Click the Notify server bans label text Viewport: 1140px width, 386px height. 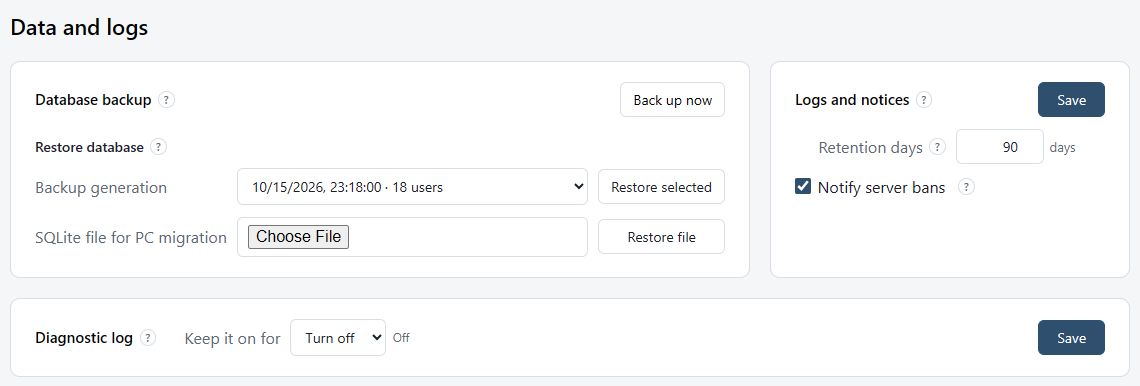(882, 188)
